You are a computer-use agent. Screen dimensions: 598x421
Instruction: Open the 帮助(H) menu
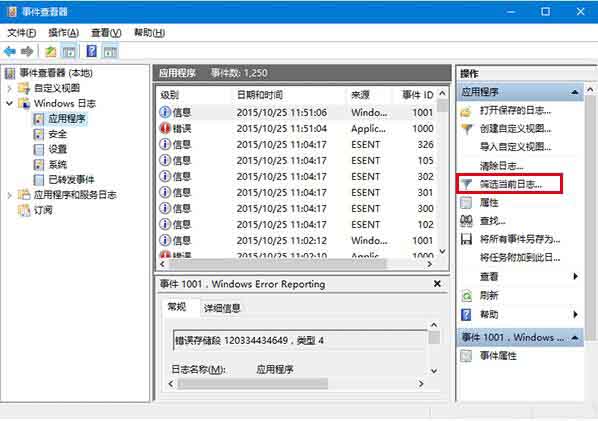(x=150, y=33)
